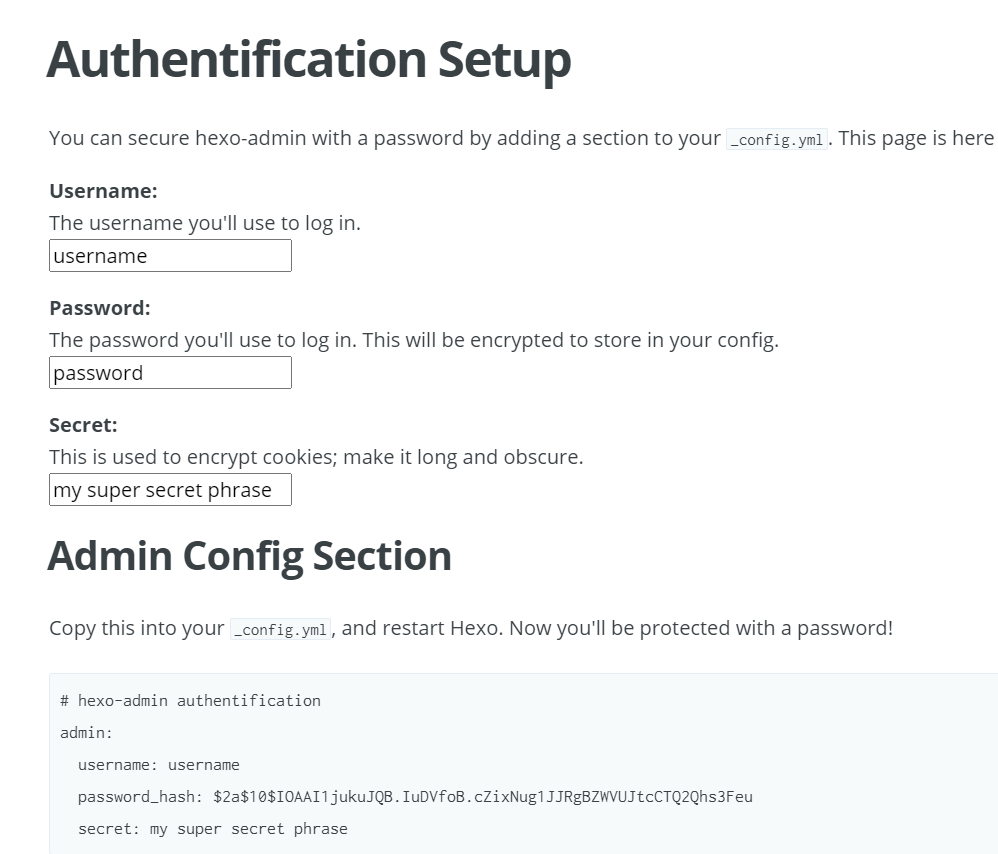Screen dimensions: 998x854
Task: Click the Admin Config Section heading
Action: point(249,556)
